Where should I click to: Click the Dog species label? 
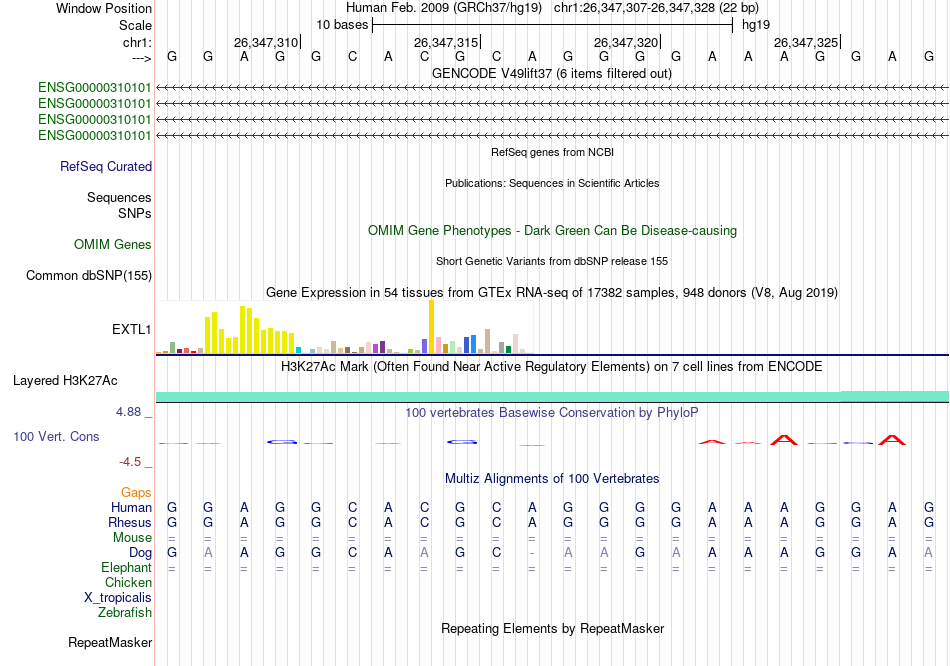coord(141,553)
